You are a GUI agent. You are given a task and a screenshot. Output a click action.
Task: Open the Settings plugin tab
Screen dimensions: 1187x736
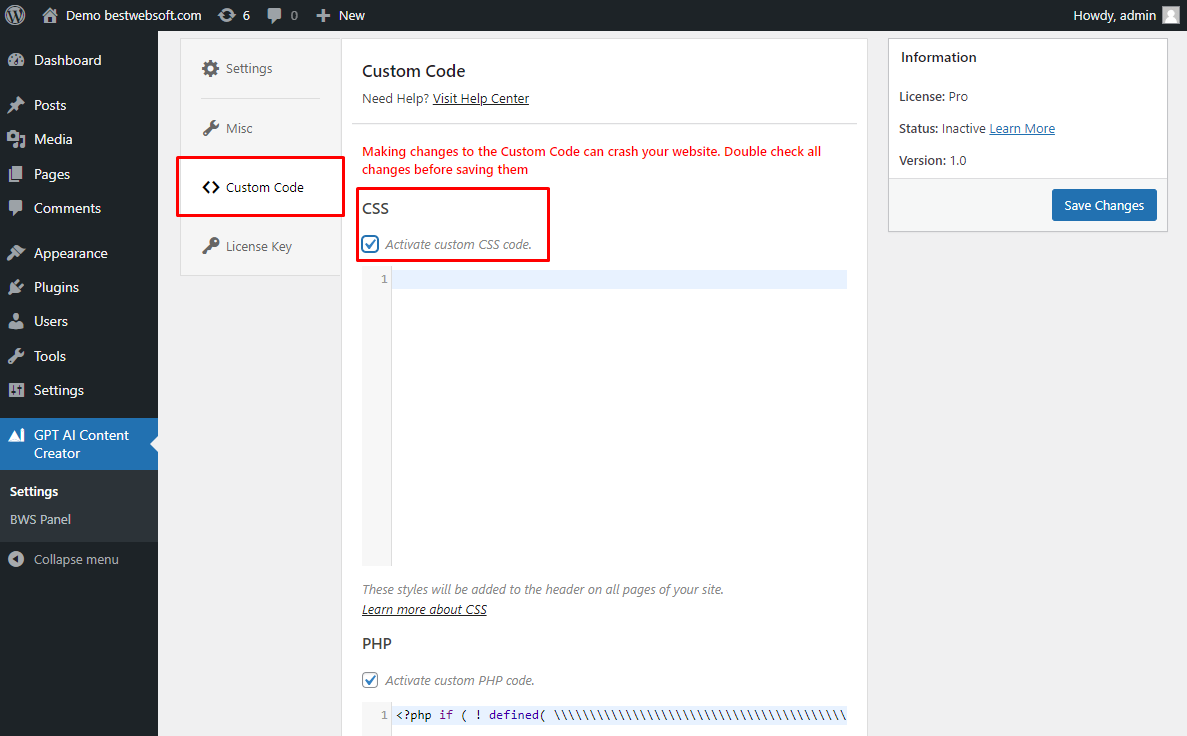coord(260,69)
